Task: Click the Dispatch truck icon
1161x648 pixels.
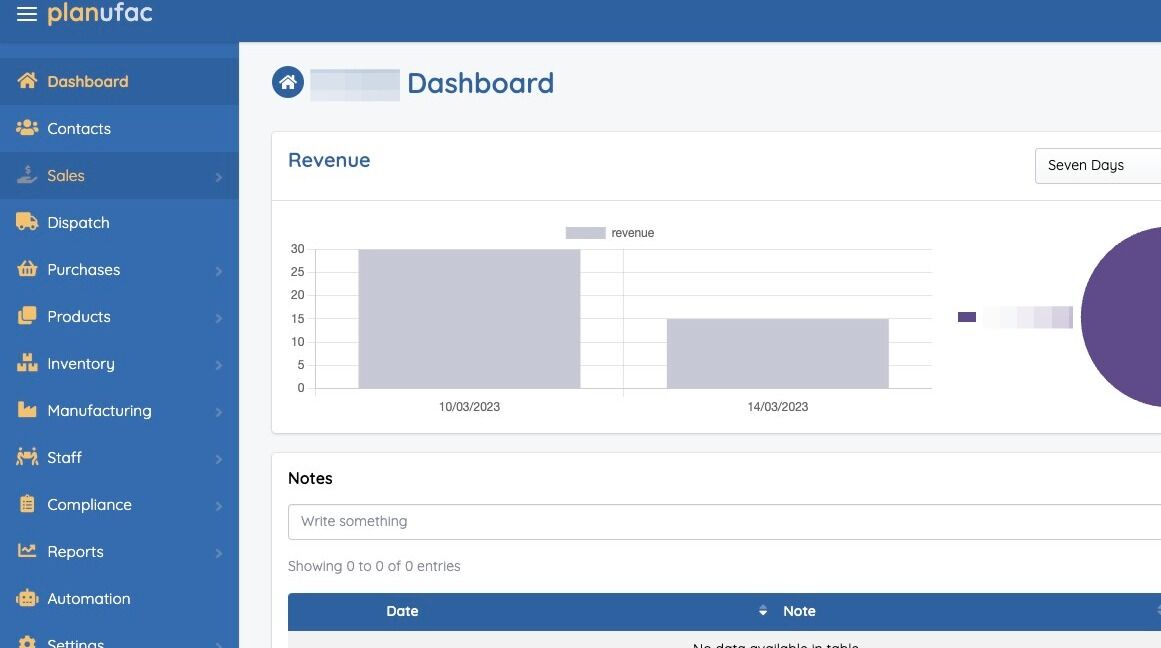Action: coord(27,222)
